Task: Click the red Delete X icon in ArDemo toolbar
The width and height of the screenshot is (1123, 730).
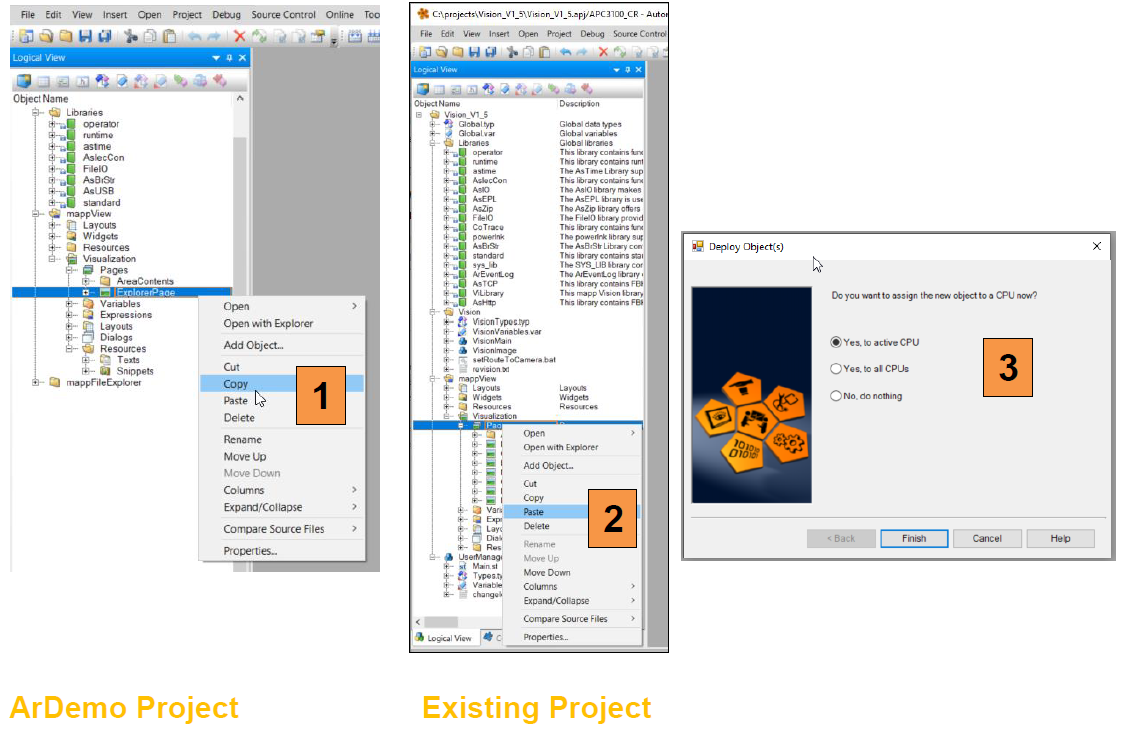Action: pyautogui.click(x=239, y=37)
